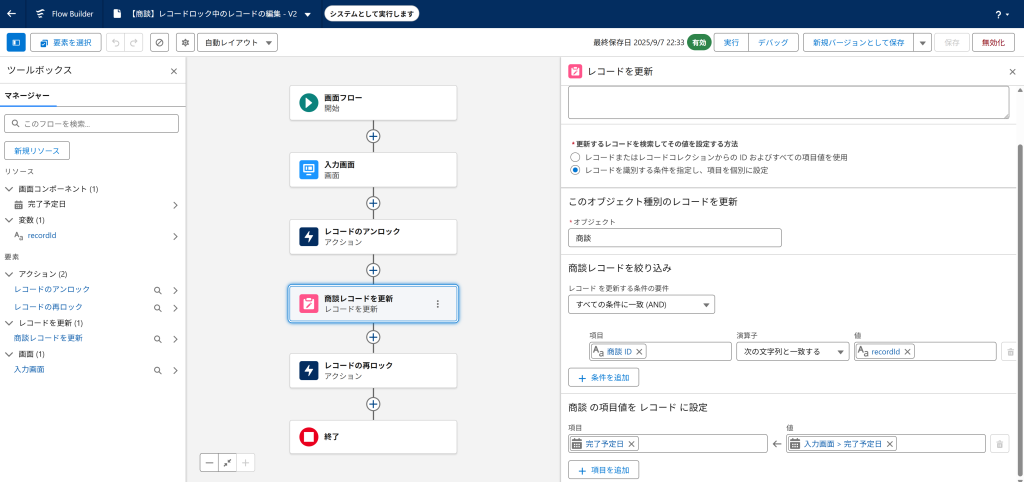Image resolution: width=1024 pixels, height=482 pixels.
Task: Click the fit-to-view canvas icon
Action: [227, 462]
